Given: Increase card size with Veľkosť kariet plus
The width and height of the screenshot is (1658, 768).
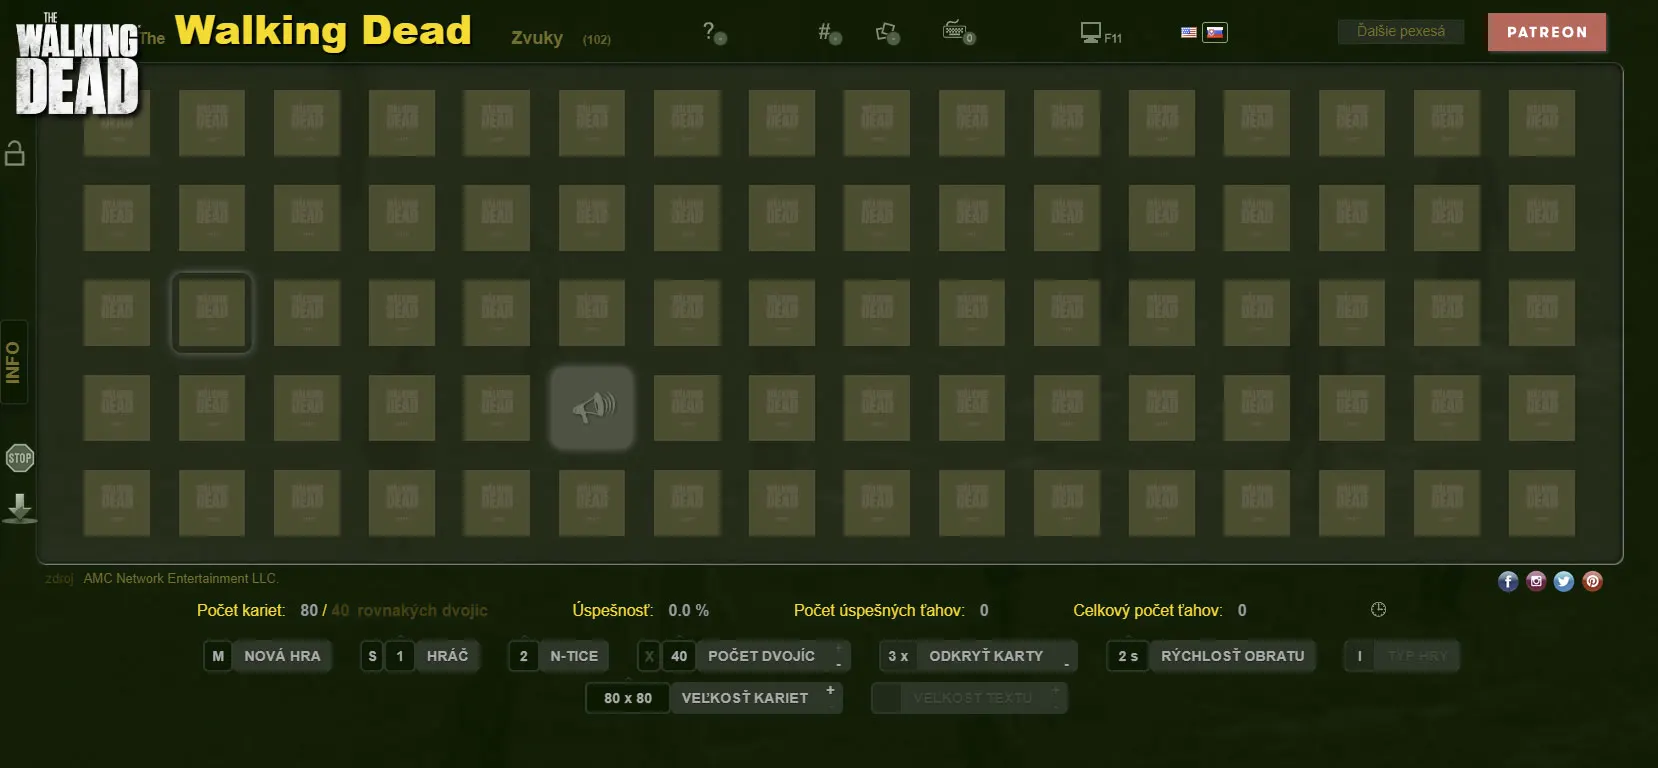Looking at the screenshot, I should click(830, 690).
